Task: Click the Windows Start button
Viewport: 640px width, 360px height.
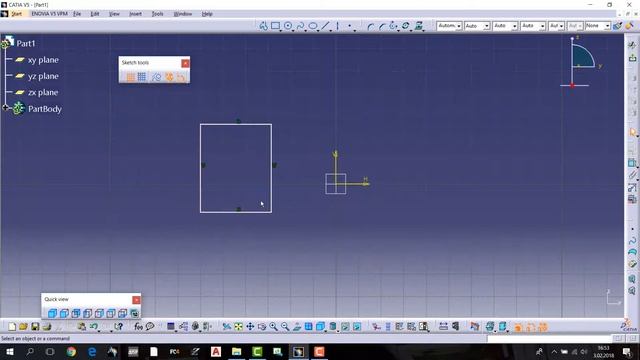Action: [x=9, y=351]
